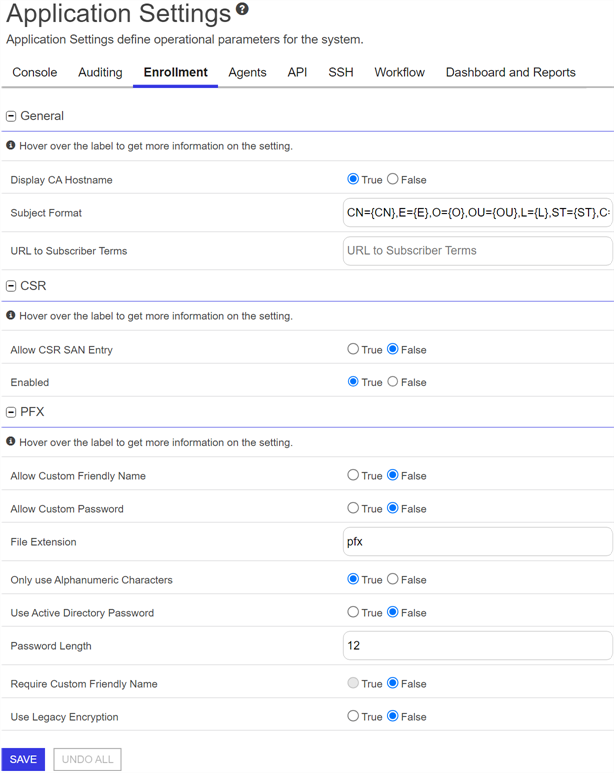Open the Dashboard and Reports tab

click(x=510, y=72)
